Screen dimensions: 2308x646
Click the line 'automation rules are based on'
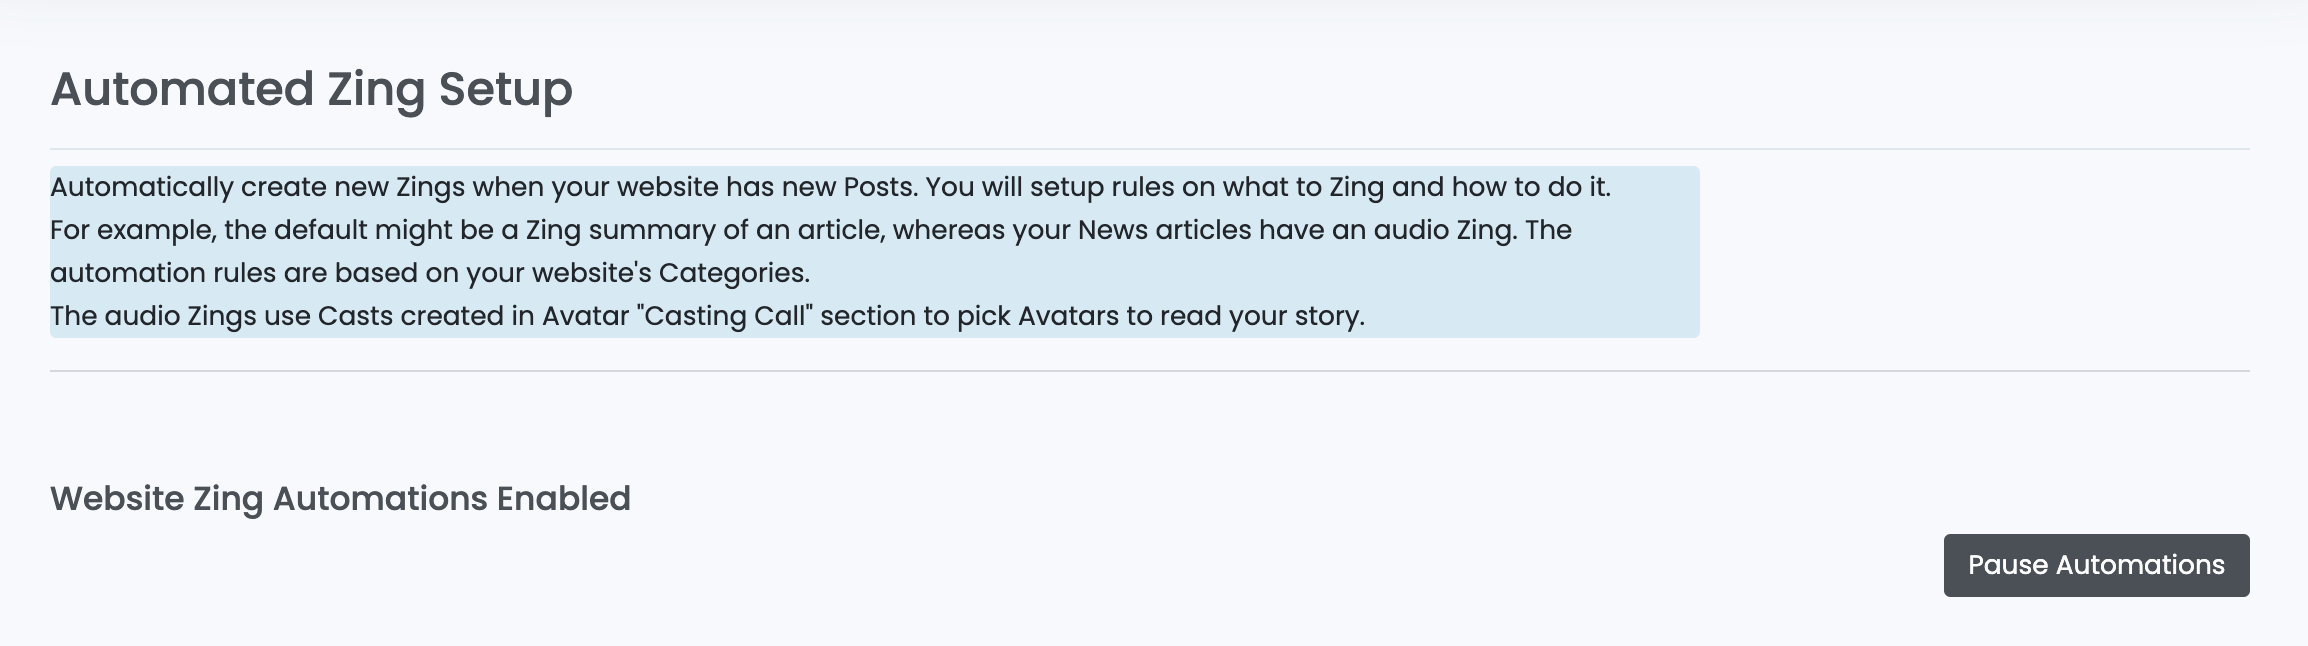430,273
